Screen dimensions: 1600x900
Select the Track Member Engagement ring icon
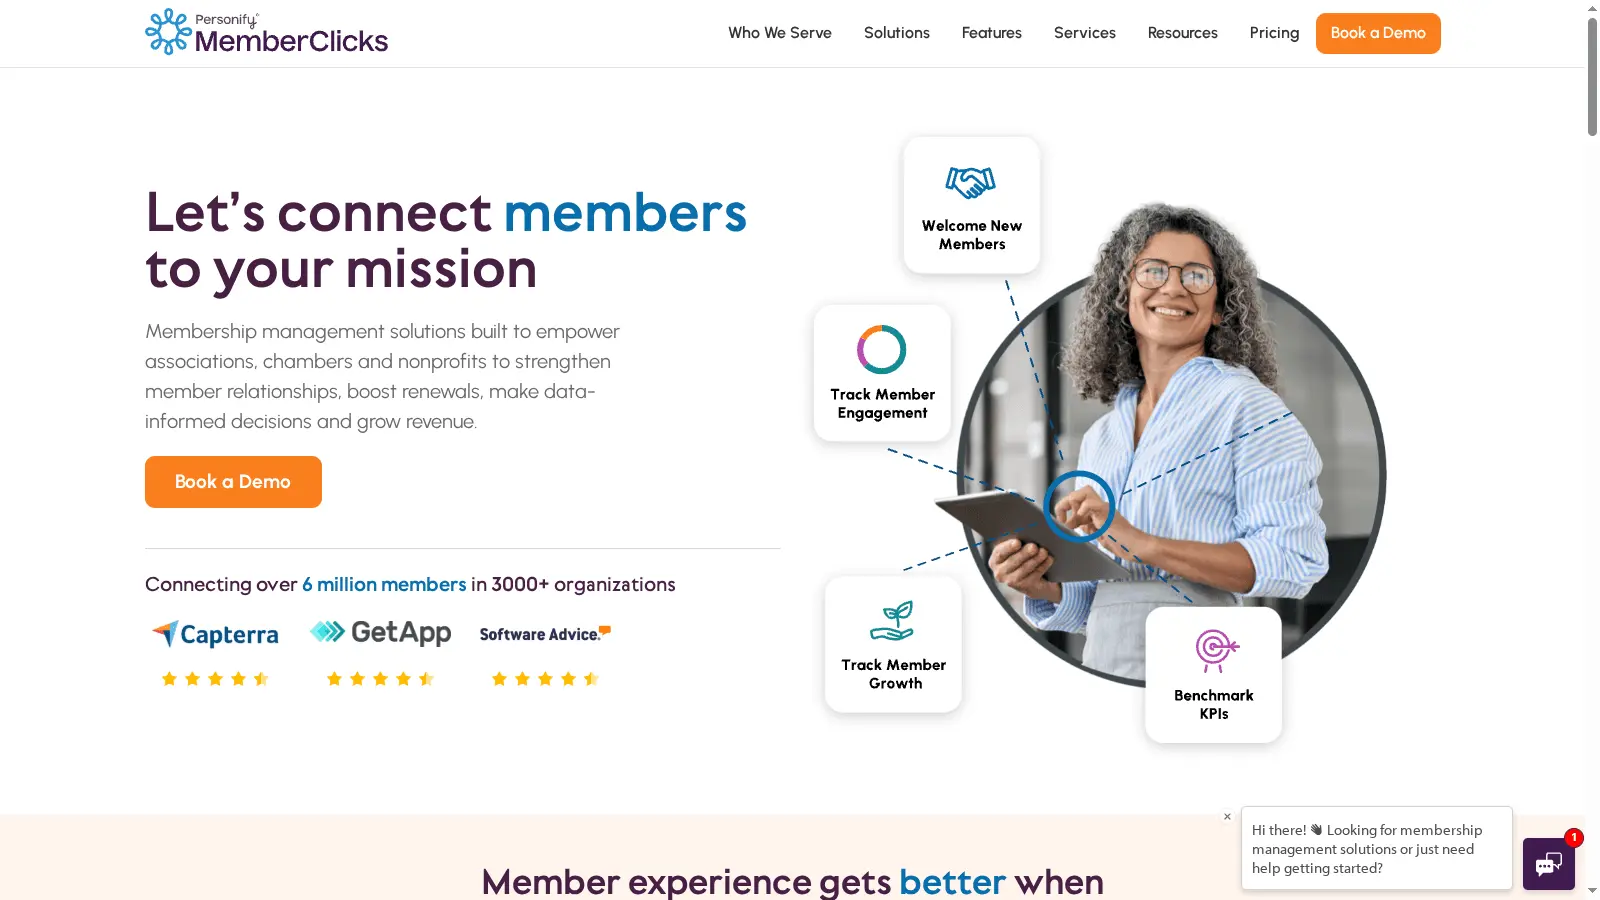click(x=881, y=350)
